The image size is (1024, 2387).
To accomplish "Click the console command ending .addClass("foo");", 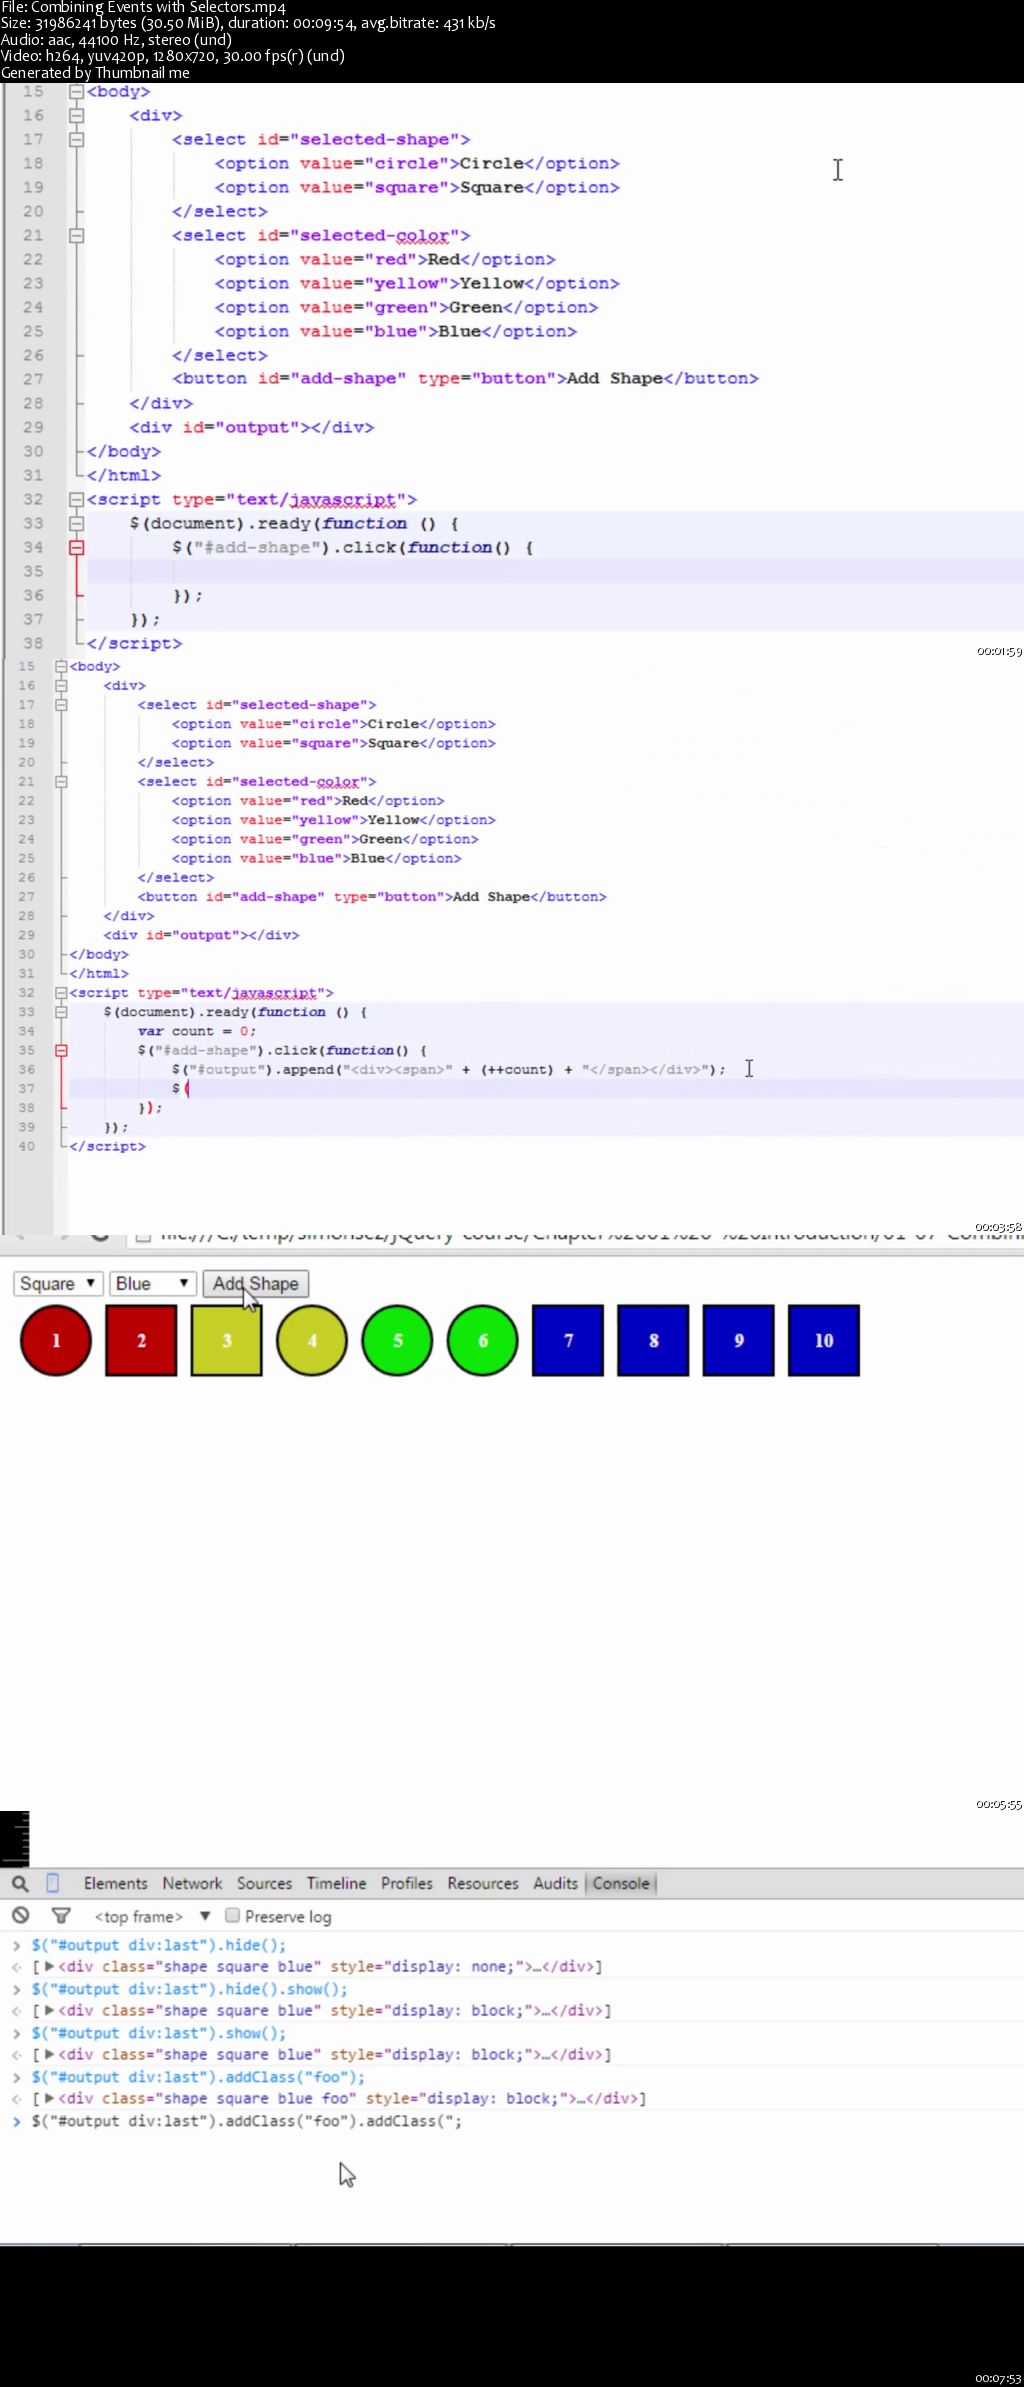I will 198,2077.
